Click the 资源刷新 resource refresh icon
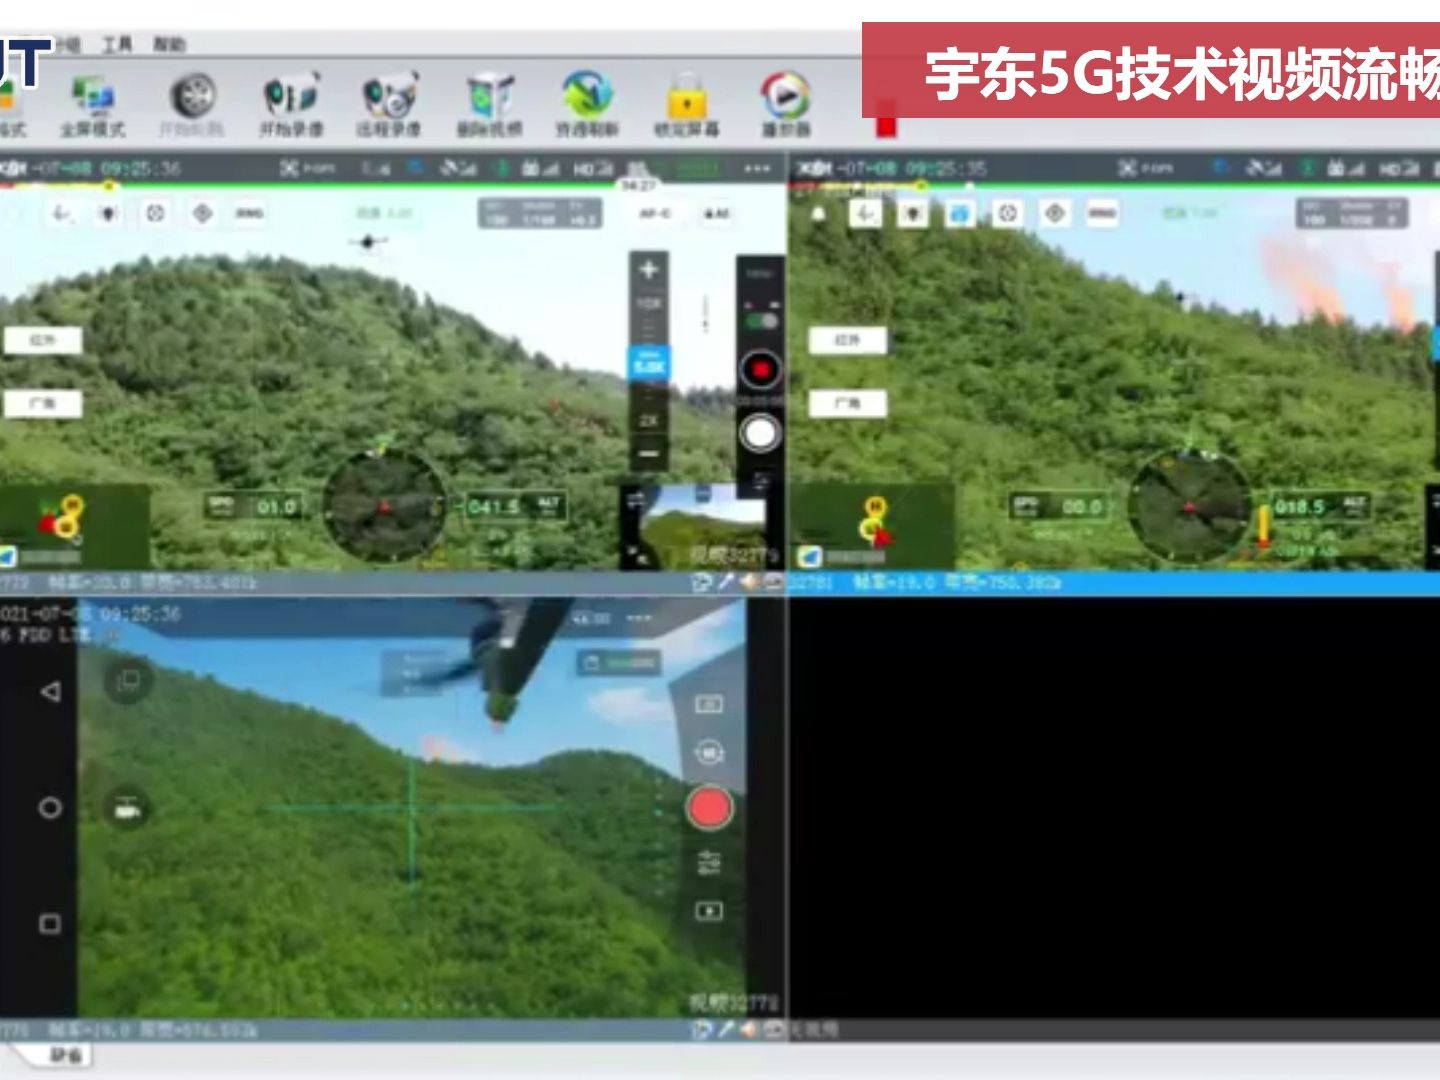 (x=581, y=95)
